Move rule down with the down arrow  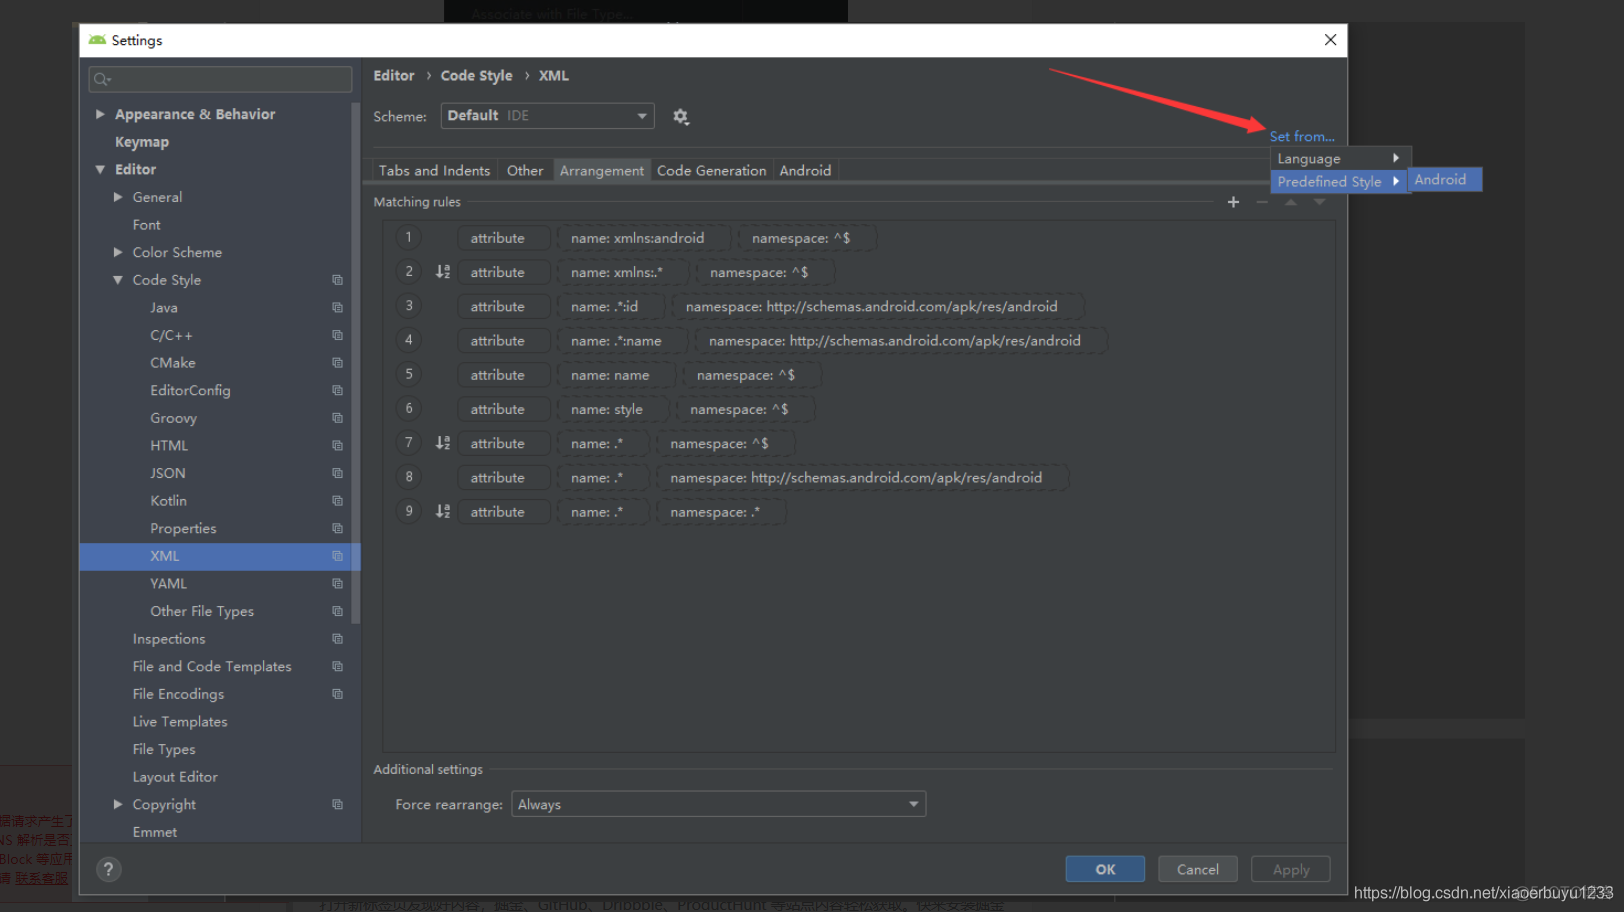pos(1319,202)
